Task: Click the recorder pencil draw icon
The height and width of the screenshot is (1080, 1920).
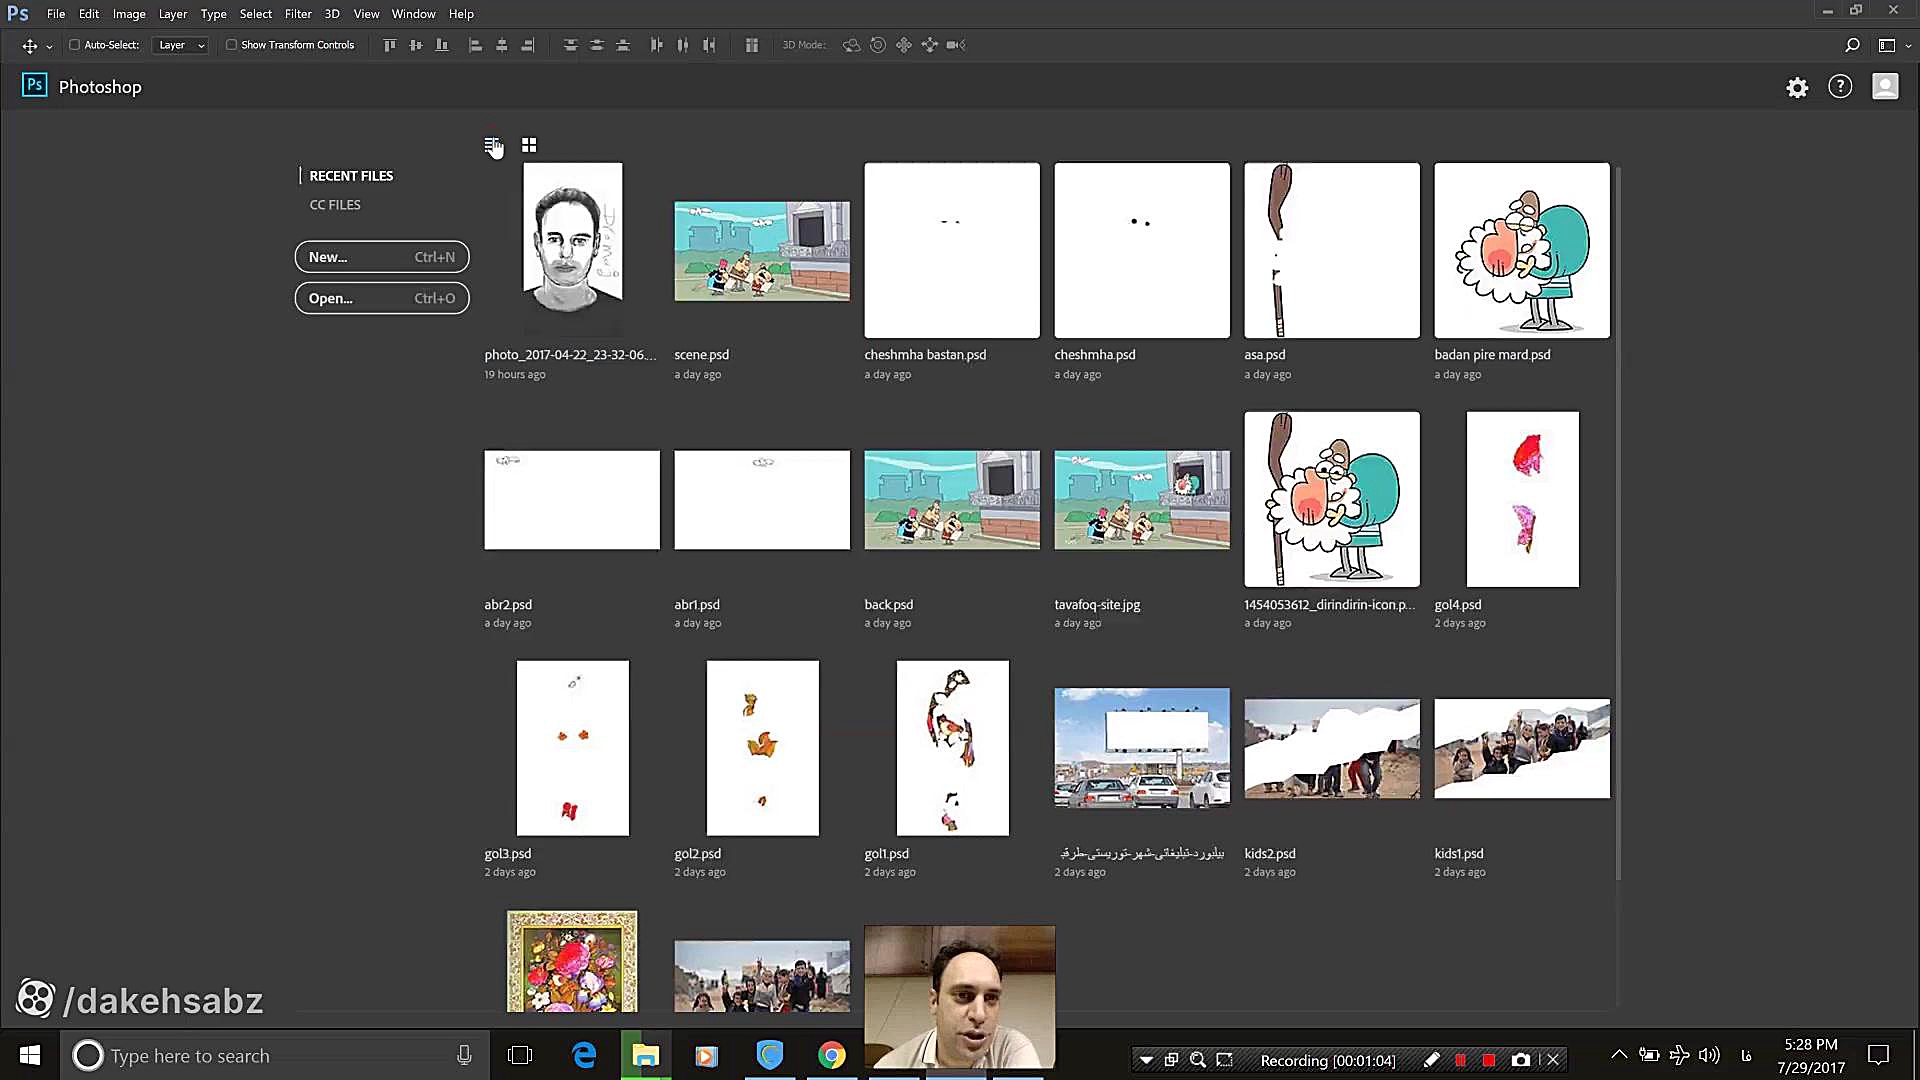Action: click(1431, 1060)
